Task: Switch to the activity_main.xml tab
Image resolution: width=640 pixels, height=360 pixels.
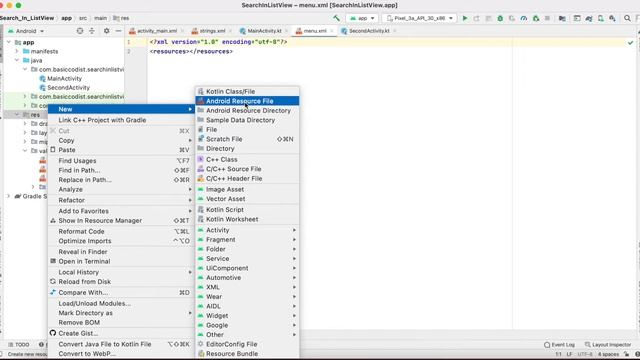Action: [x=157, y=31]
